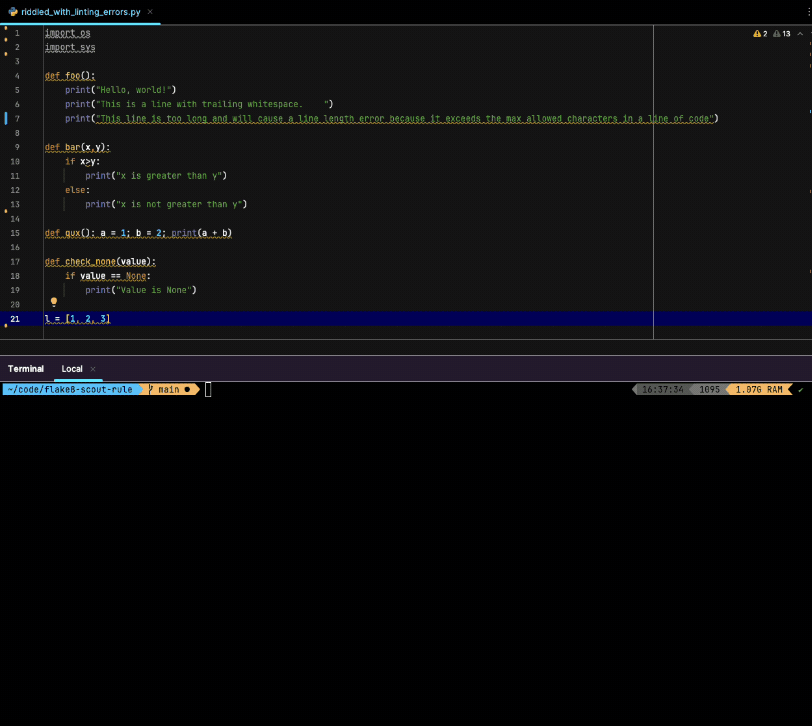Close the Local terminal session tab
The height and width of the screenshot is (726, 812).
[x=93, y=369]
